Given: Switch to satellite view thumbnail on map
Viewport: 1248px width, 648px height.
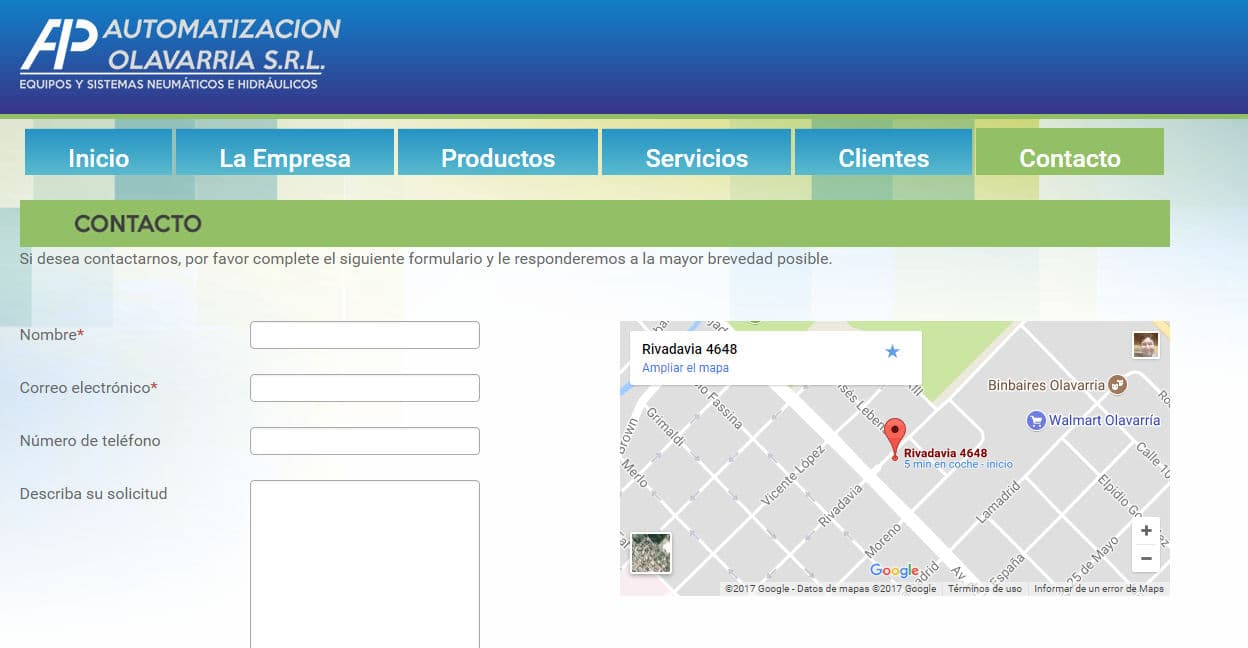Looking at the screenshot, I should click(651, 553).
